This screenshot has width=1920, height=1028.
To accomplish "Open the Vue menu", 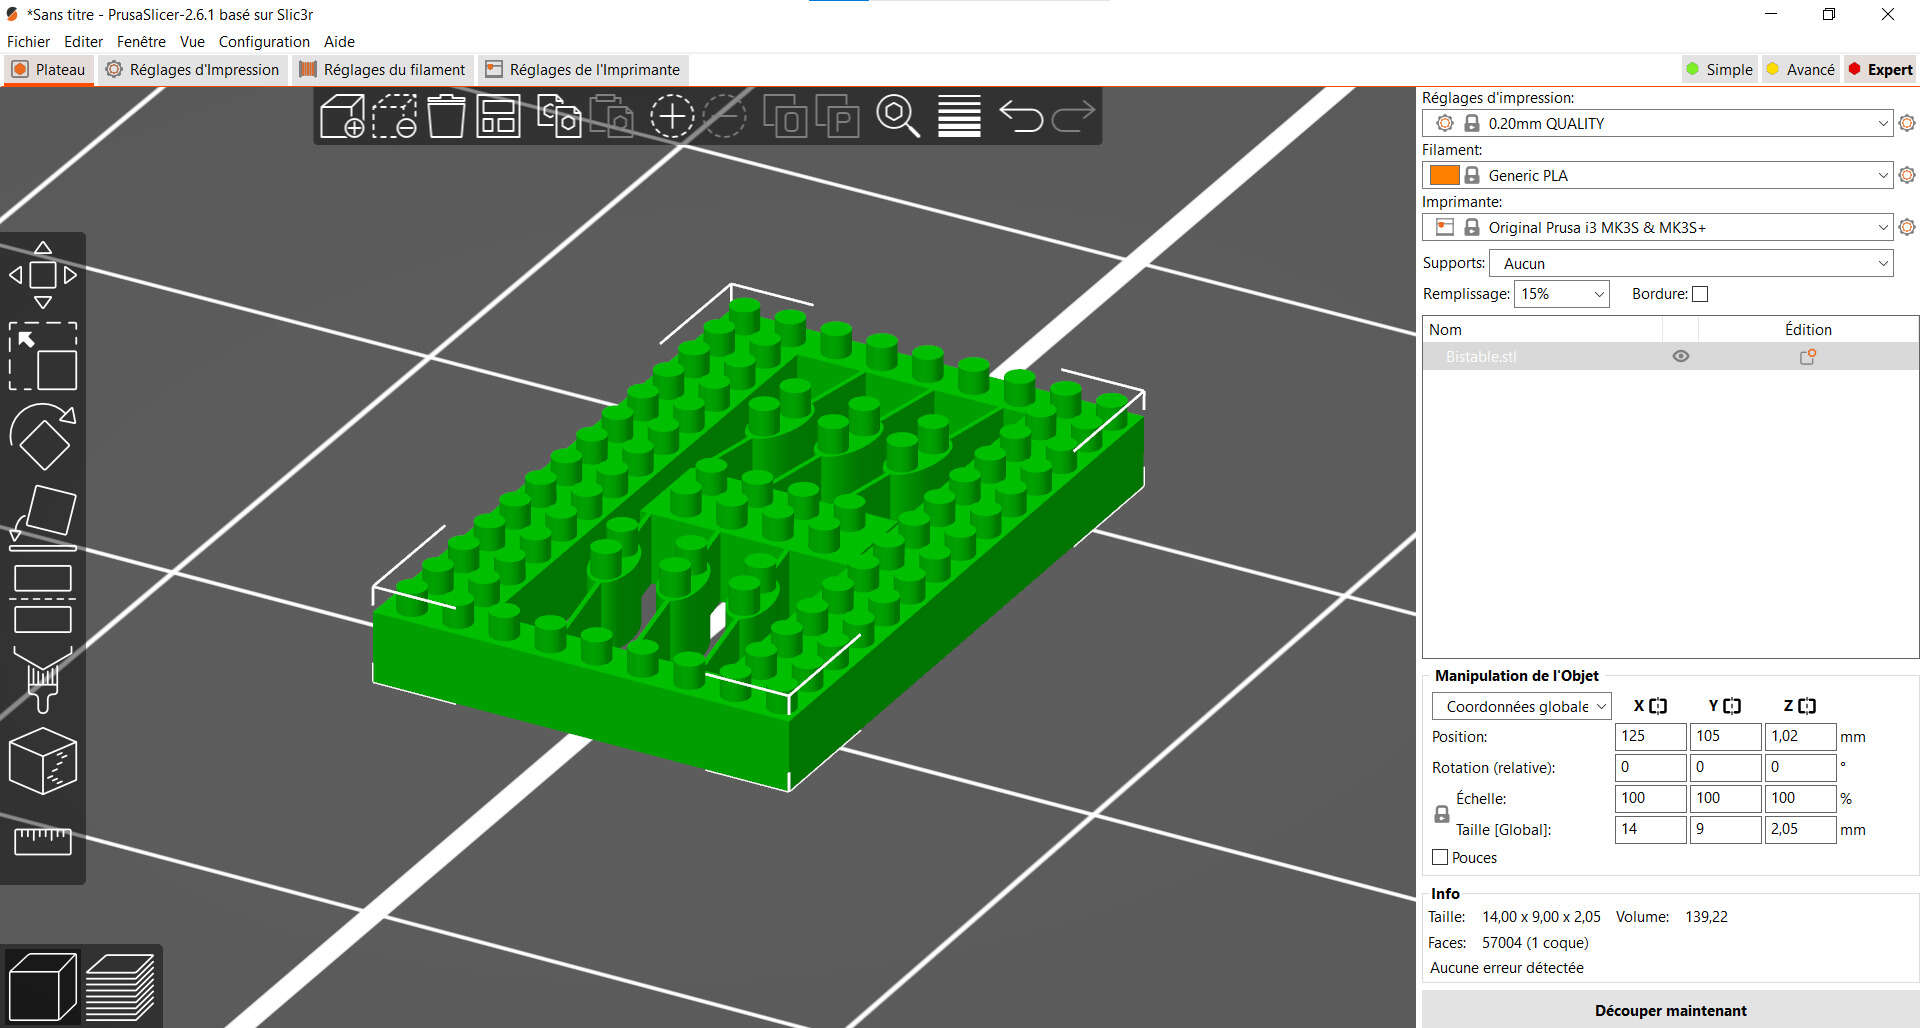I will [x=192, y=41].
